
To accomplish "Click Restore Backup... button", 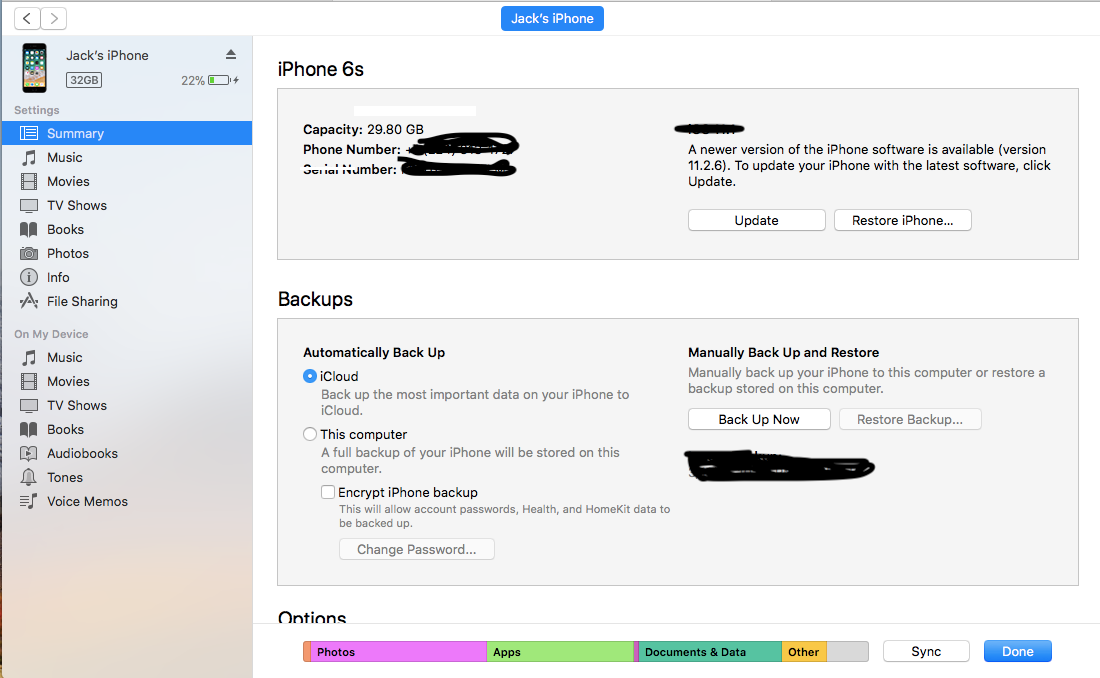I will (x=910, y=419).
